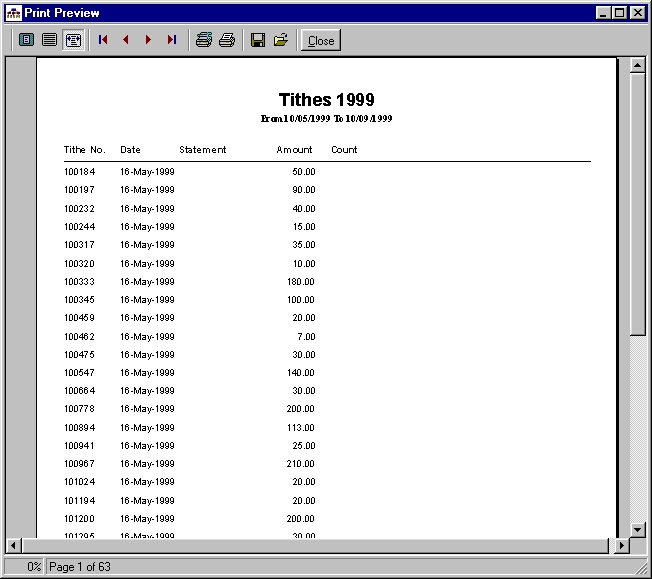
Task: Click tithe number 100547
Action: [79, 373]
